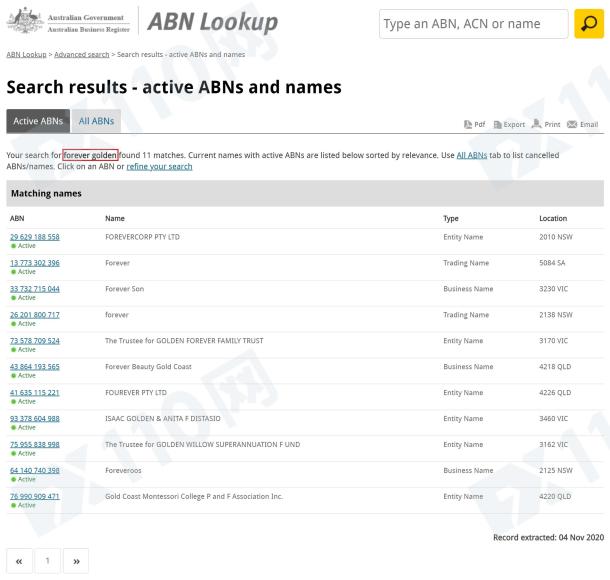The width and height of the screenshot is (610, 580).
Task: Click the 2010 NSW location cell
Action: coord(556,237)
